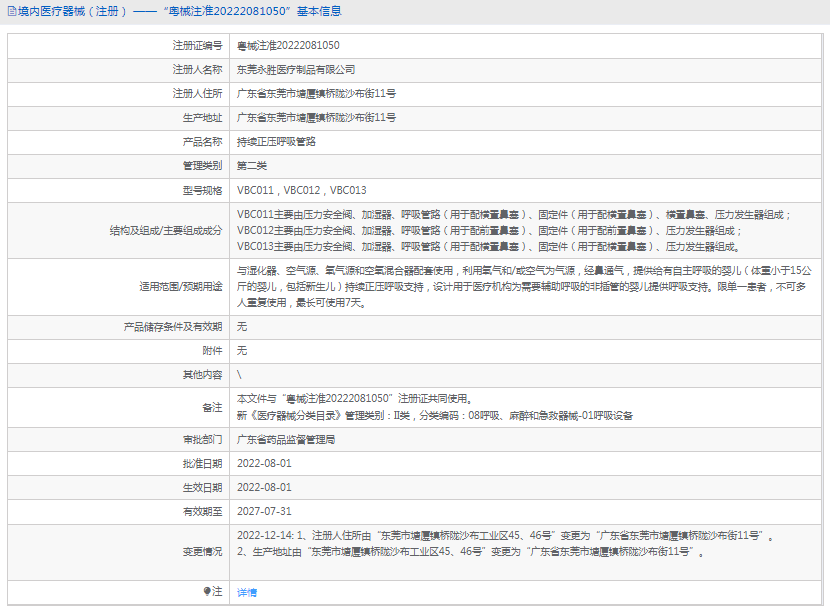Click the 适用范围/预期用途 row label

pos(181,286)
